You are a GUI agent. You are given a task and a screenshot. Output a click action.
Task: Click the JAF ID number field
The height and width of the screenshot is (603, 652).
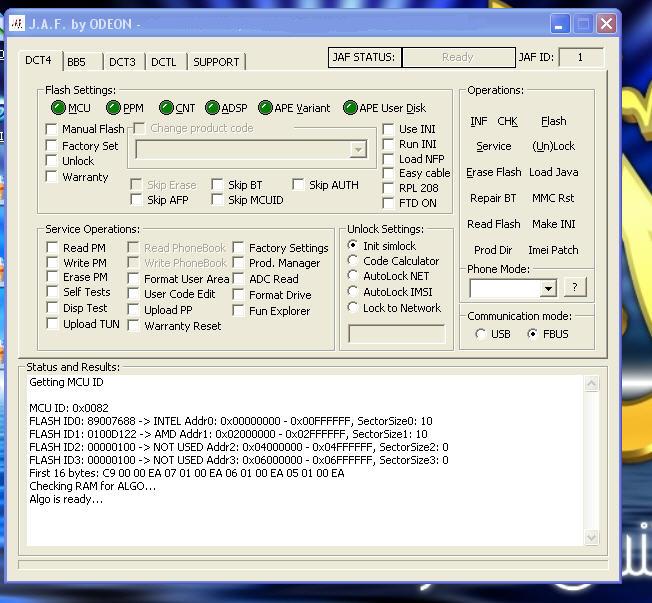(x=580, y=57)
